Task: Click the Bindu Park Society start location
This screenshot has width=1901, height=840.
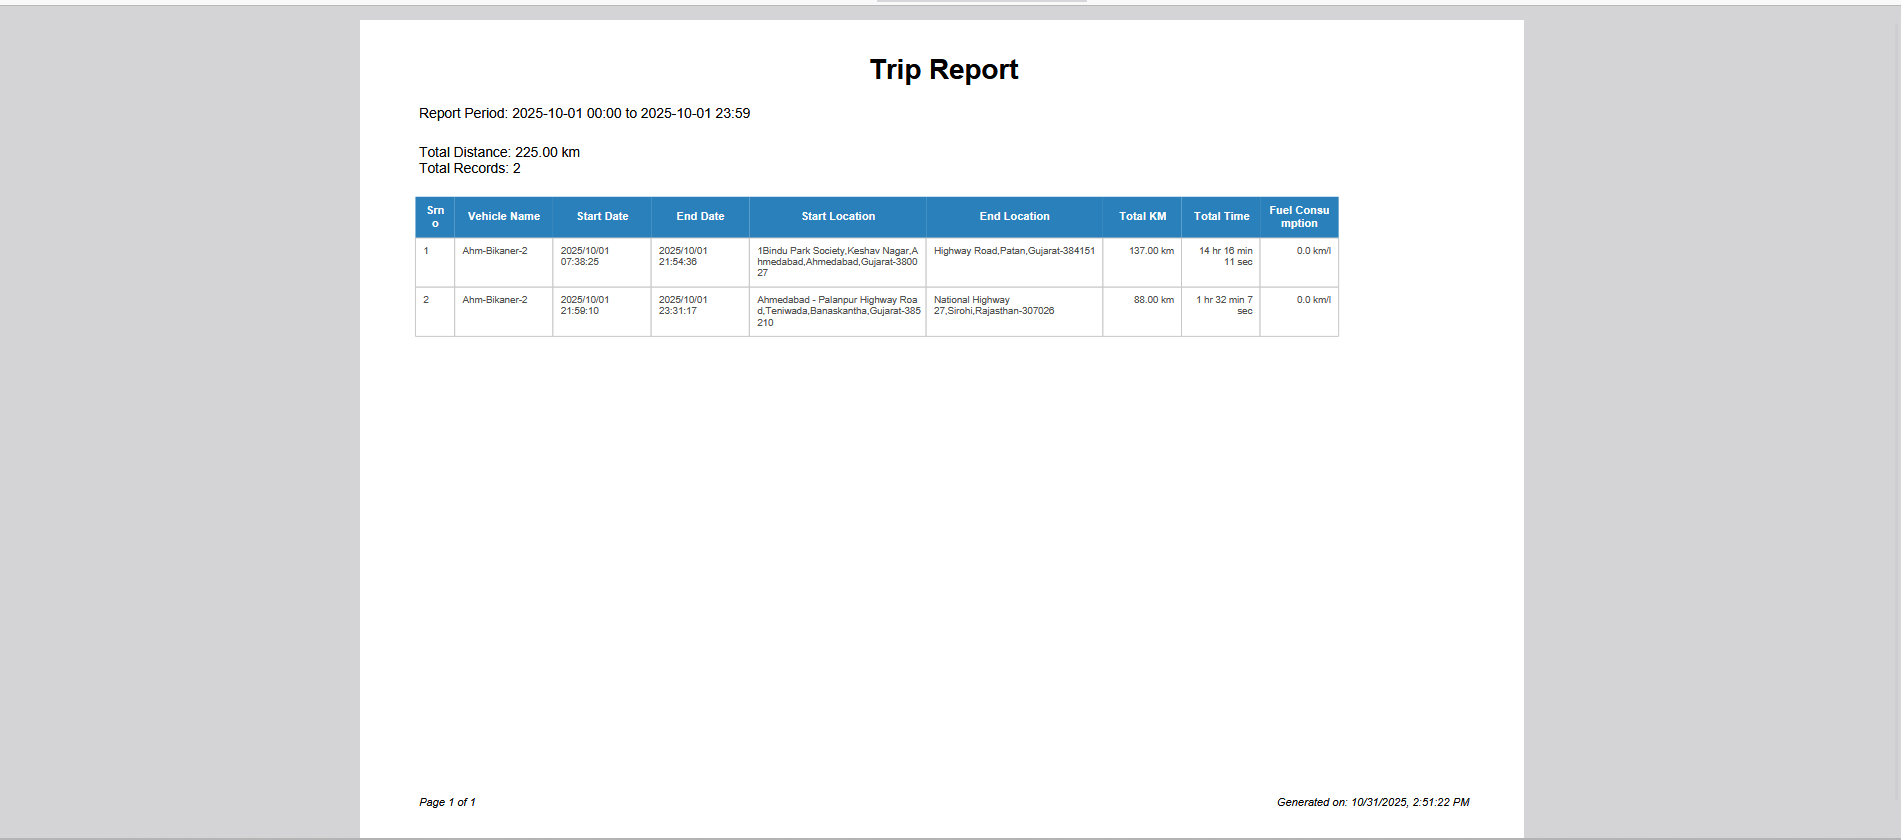Action: coord(837,262)
